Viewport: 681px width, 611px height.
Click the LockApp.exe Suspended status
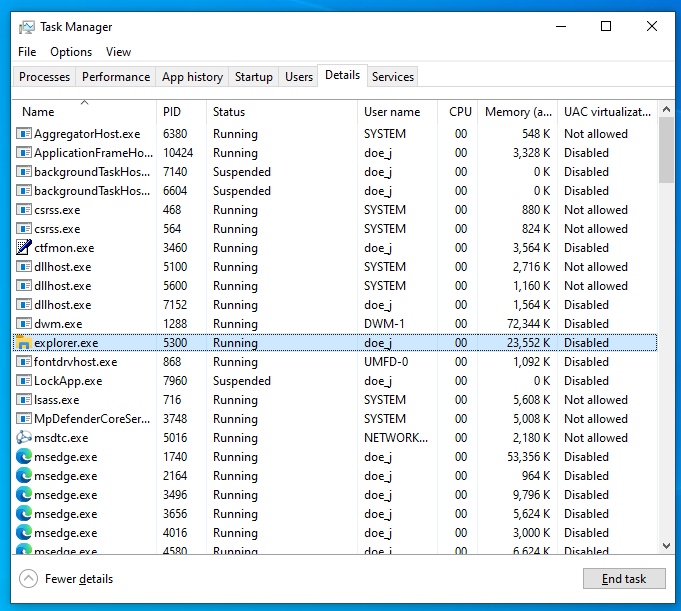click(241, 381)
